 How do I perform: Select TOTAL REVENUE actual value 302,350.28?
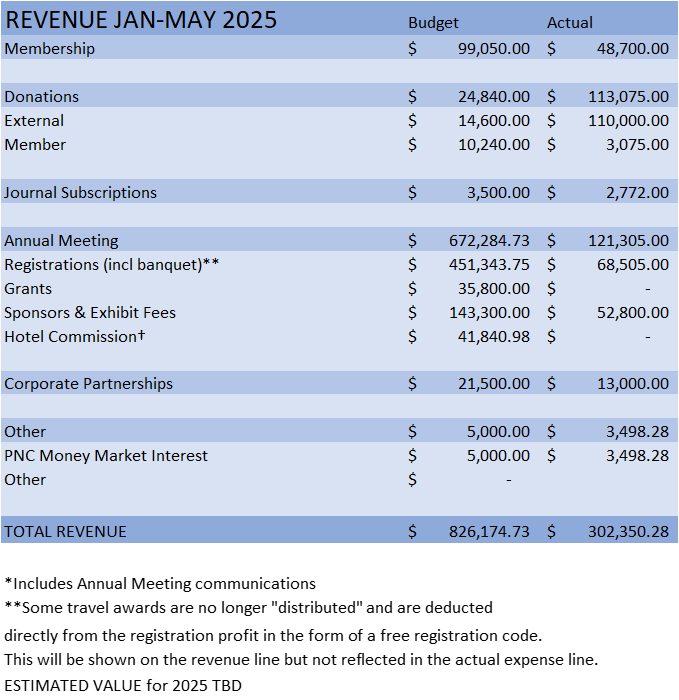628,531
